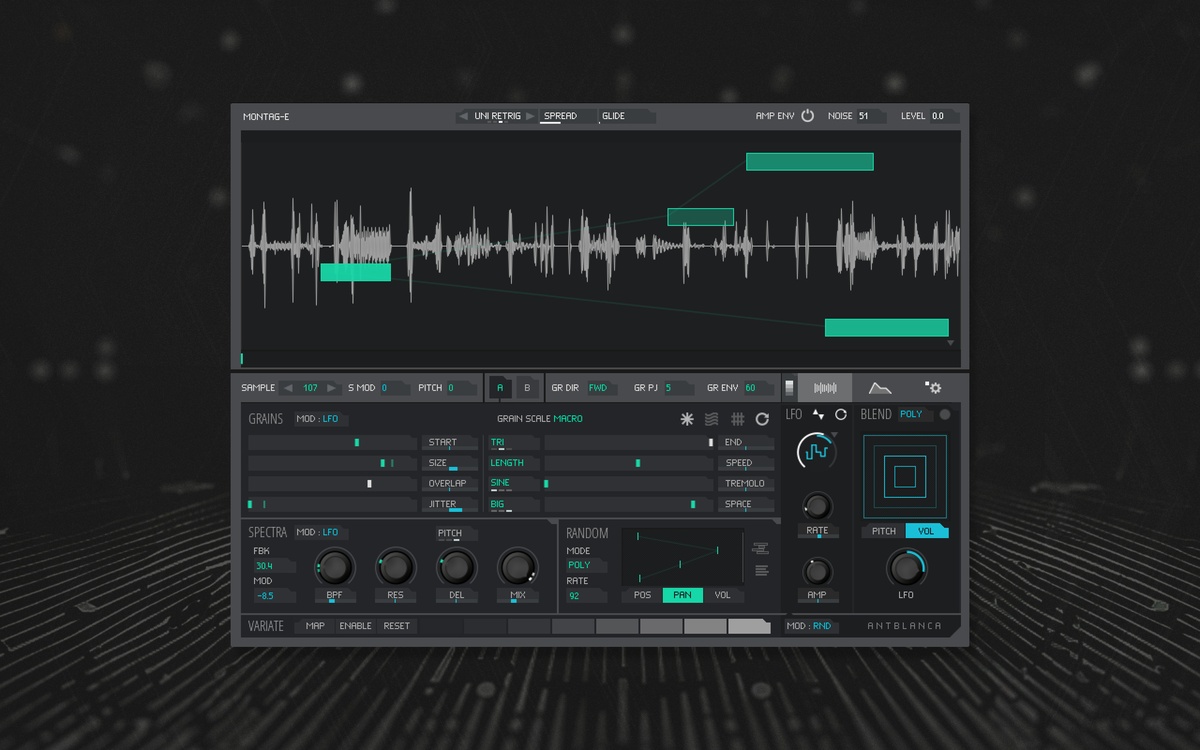This screenshot has width=1200, height=750.
Task: Toggle the round Blend enable button
Action: pyautogui.click(x=944, y=414)
